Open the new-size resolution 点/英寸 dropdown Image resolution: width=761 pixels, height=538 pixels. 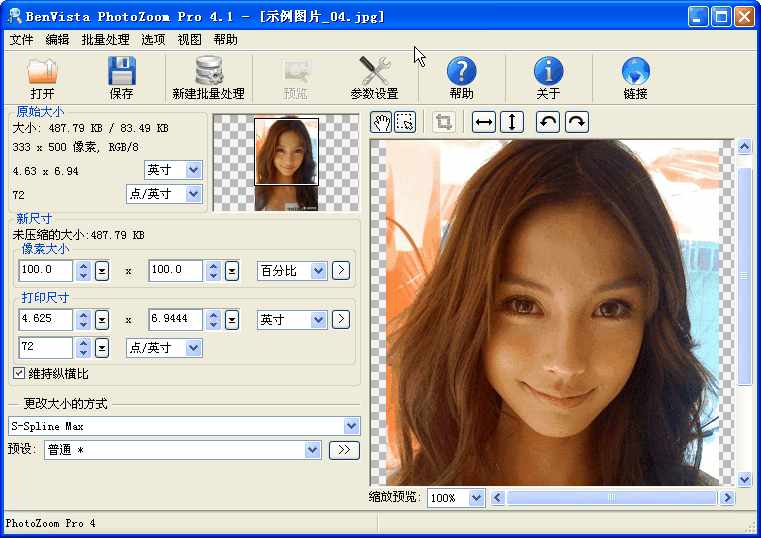tap(164, 348)
